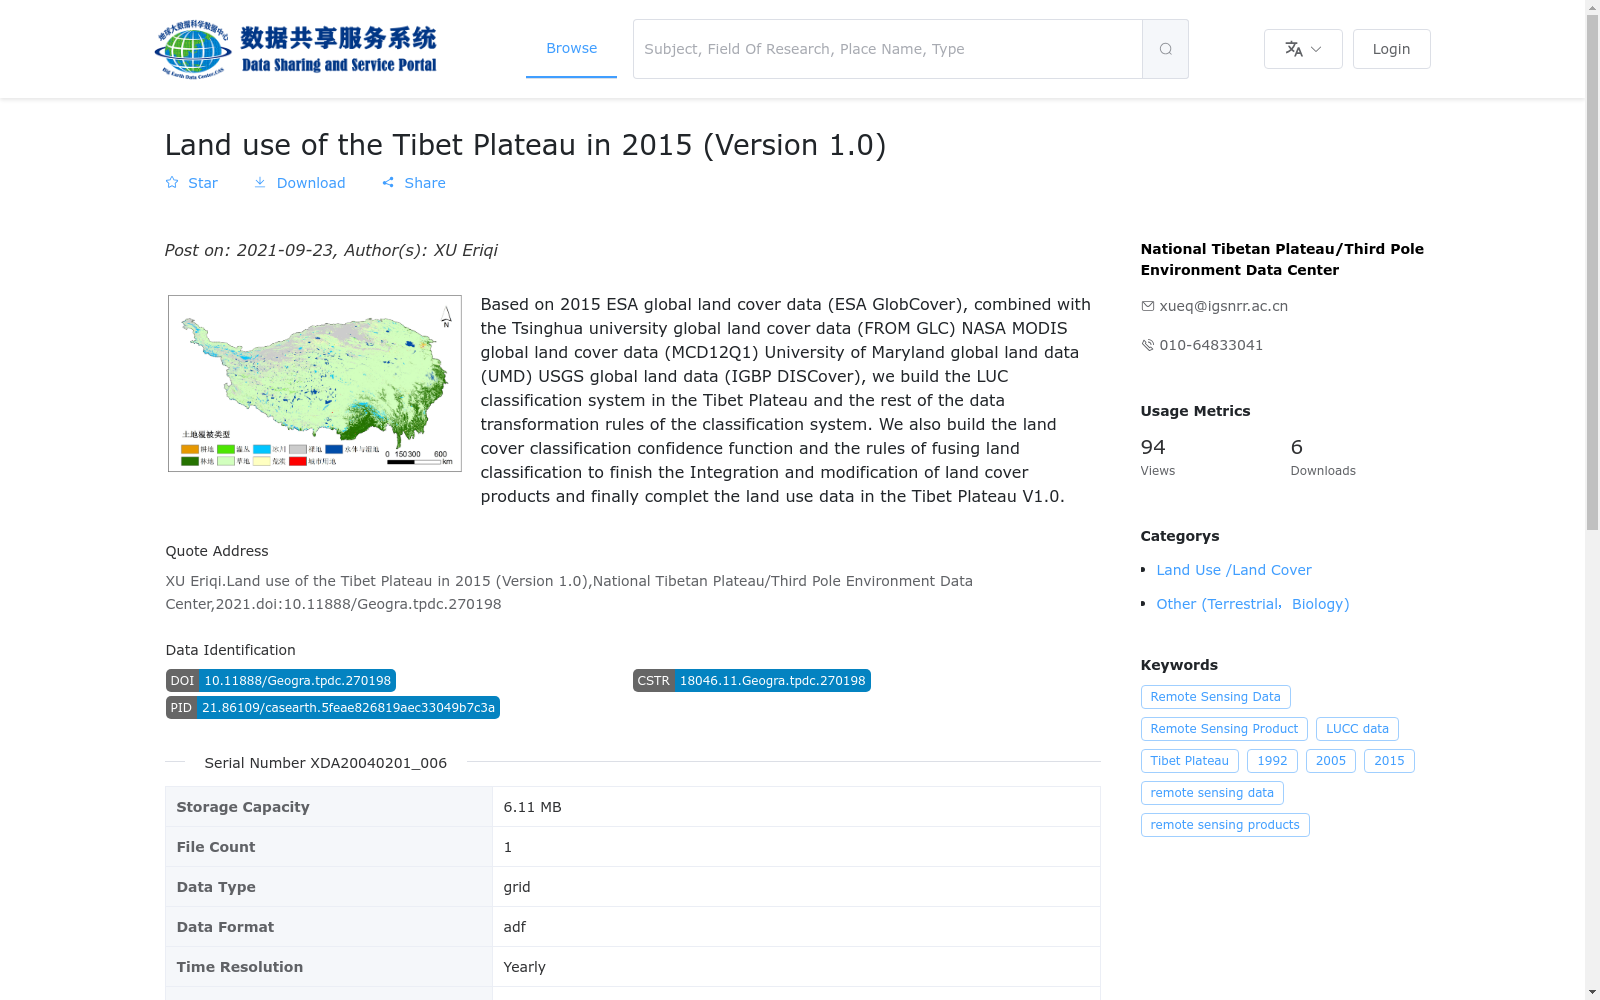Click the CSTR badge 18046.11.Geogra.tpdc.270198
1600x1000 pixels.
751,681
